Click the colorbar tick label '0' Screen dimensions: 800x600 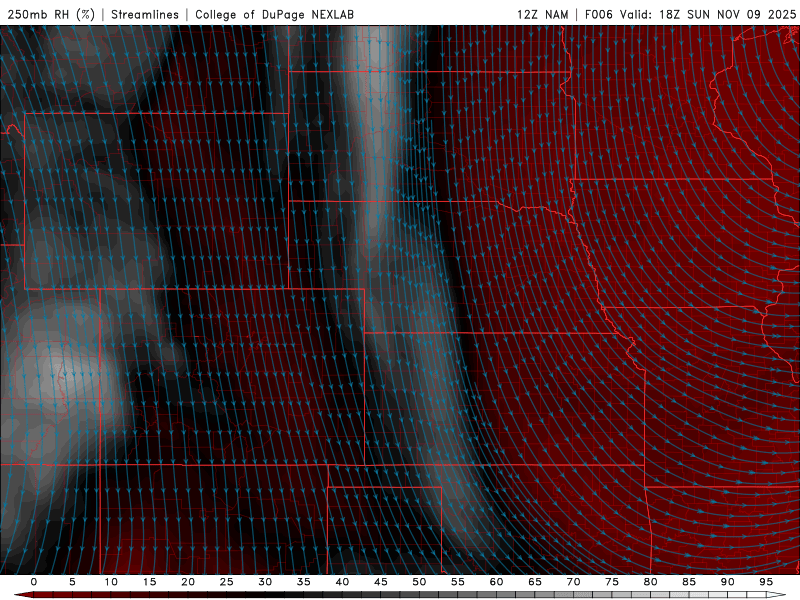(34, 582)
